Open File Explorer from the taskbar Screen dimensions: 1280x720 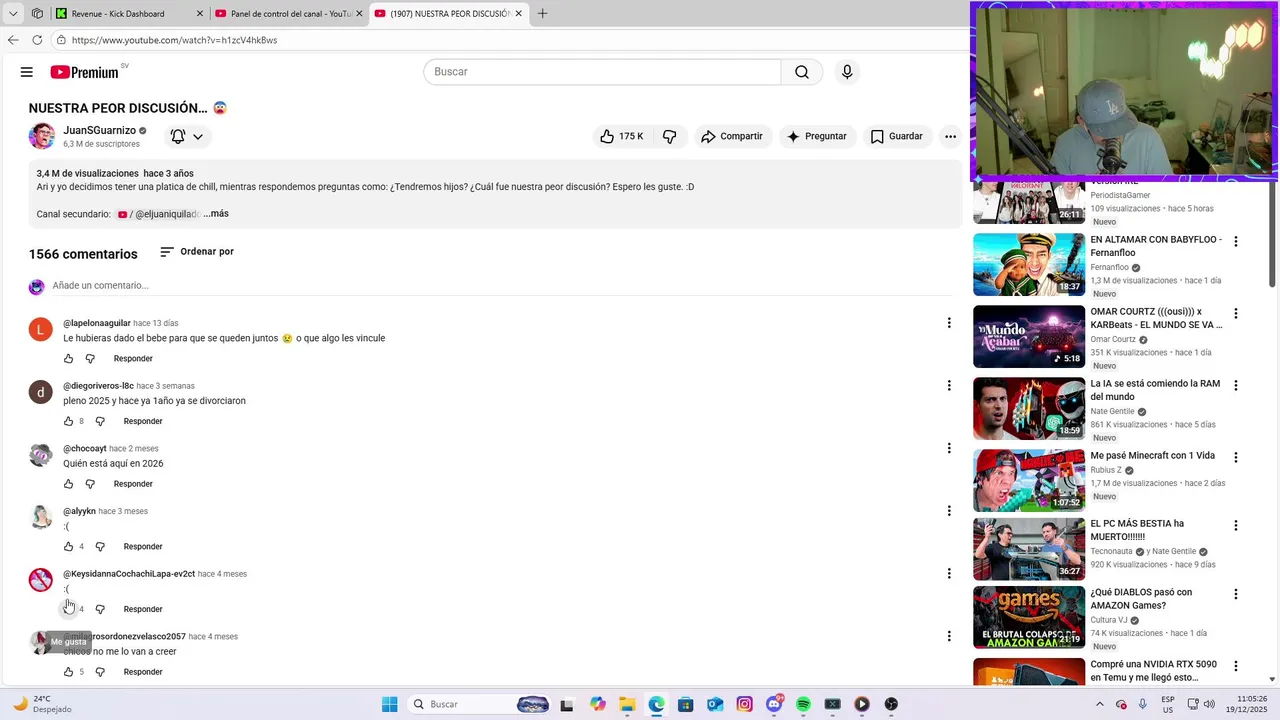pos(627,704)
